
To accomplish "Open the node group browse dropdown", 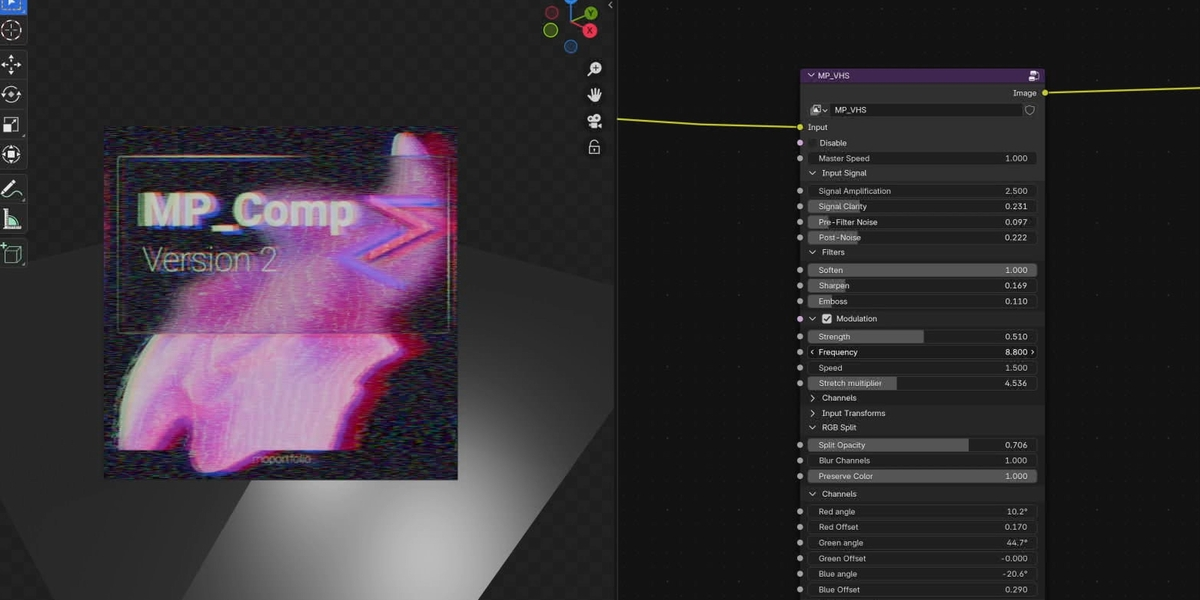I will tap(819, 110).
